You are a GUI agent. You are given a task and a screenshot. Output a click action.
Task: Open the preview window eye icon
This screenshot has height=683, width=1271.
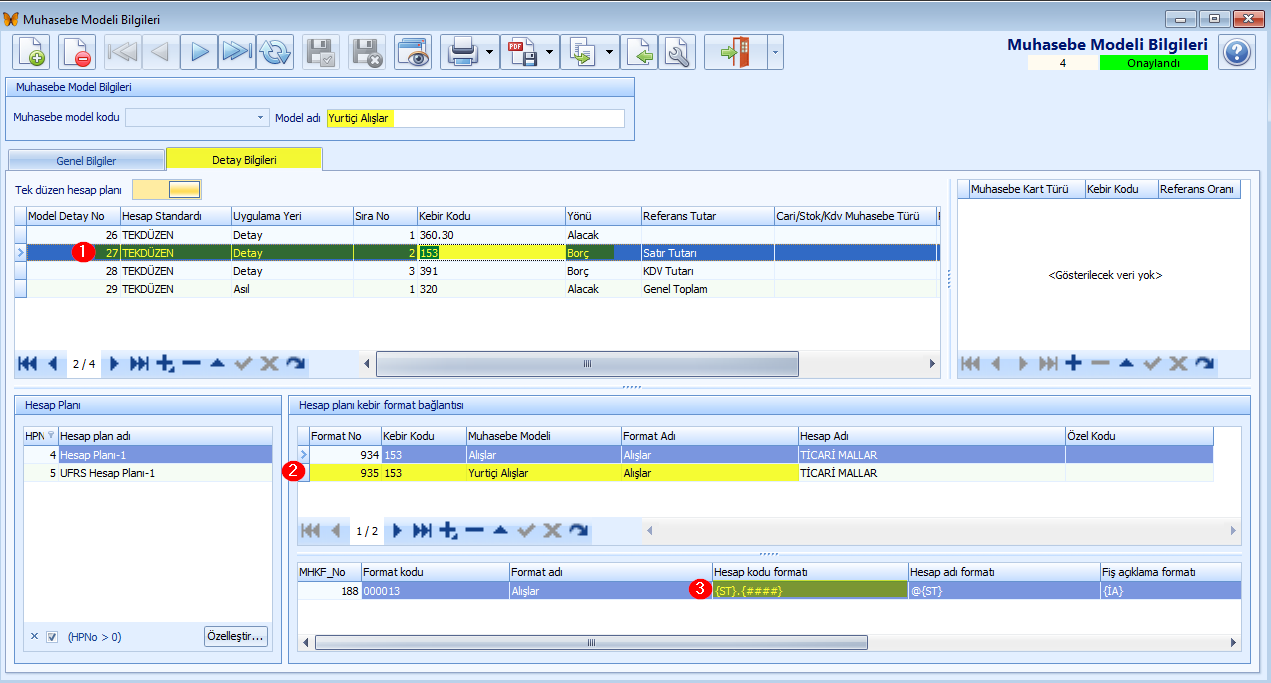tap(412, 53)
